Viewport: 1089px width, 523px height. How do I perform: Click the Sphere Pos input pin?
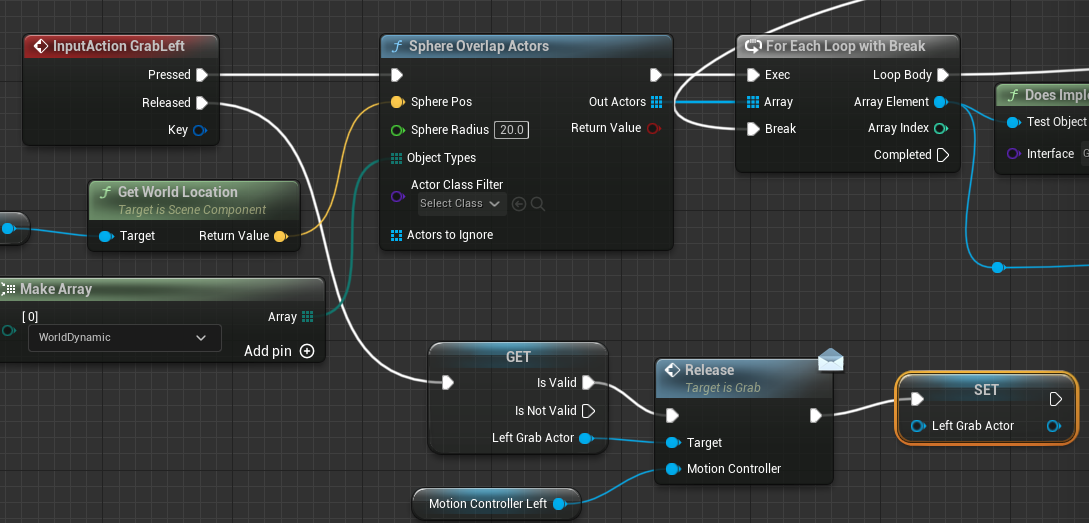[397, 102]
